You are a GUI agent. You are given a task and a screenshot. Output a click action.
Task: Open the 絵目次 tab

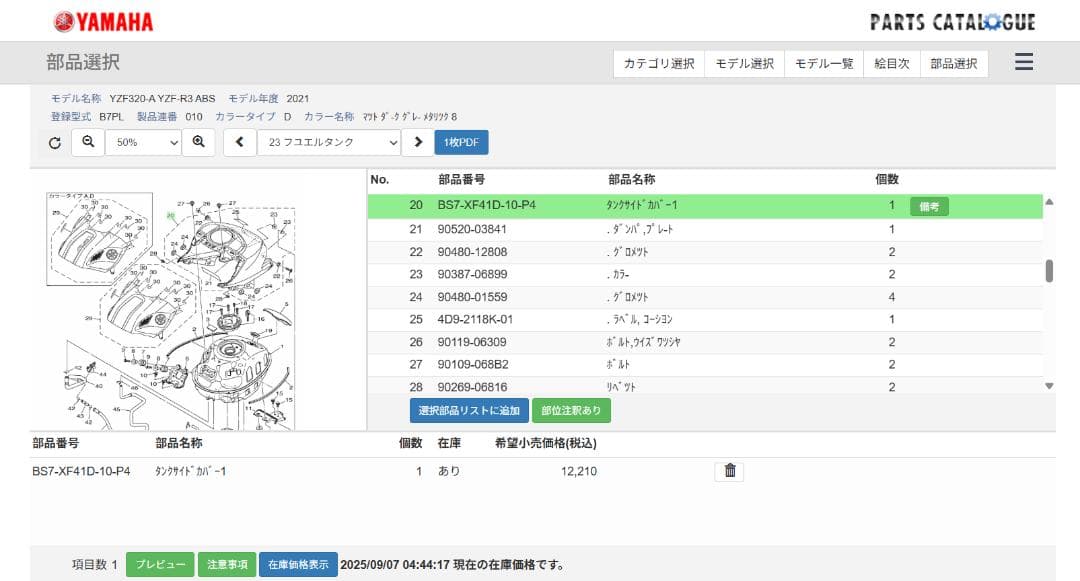(892, 64)
